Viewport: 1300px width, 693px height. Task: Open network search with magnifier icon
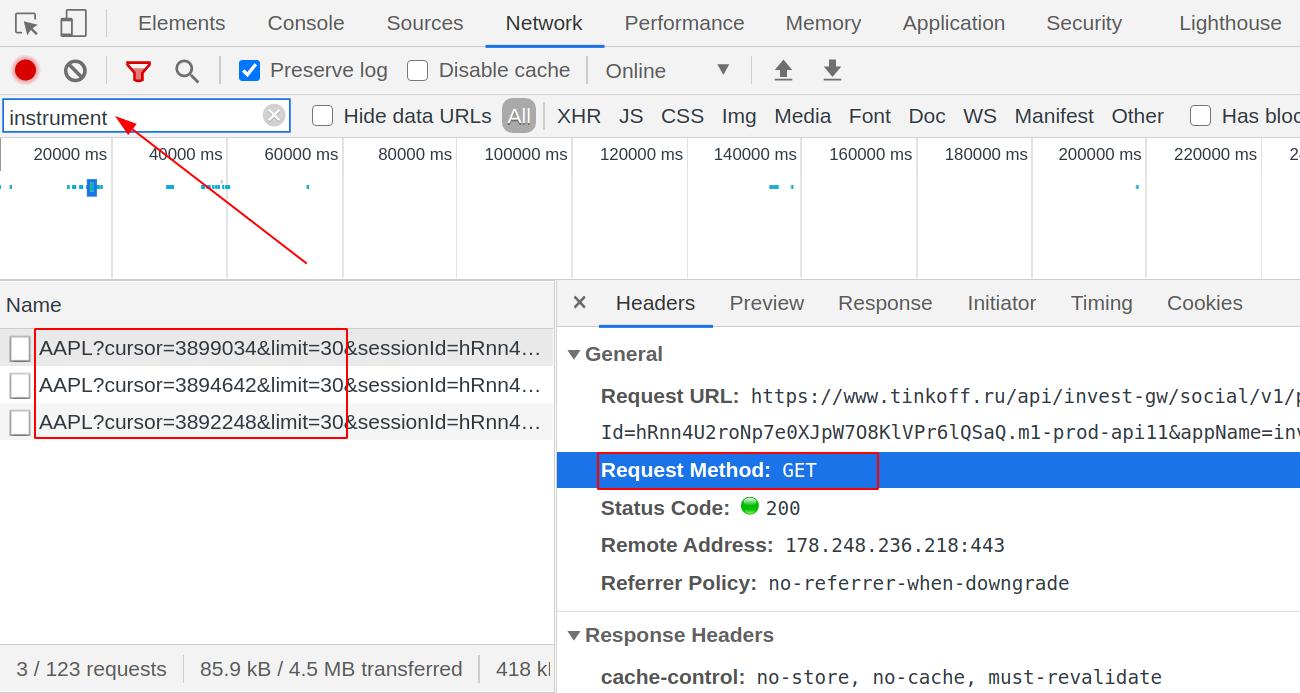[186, 70]
